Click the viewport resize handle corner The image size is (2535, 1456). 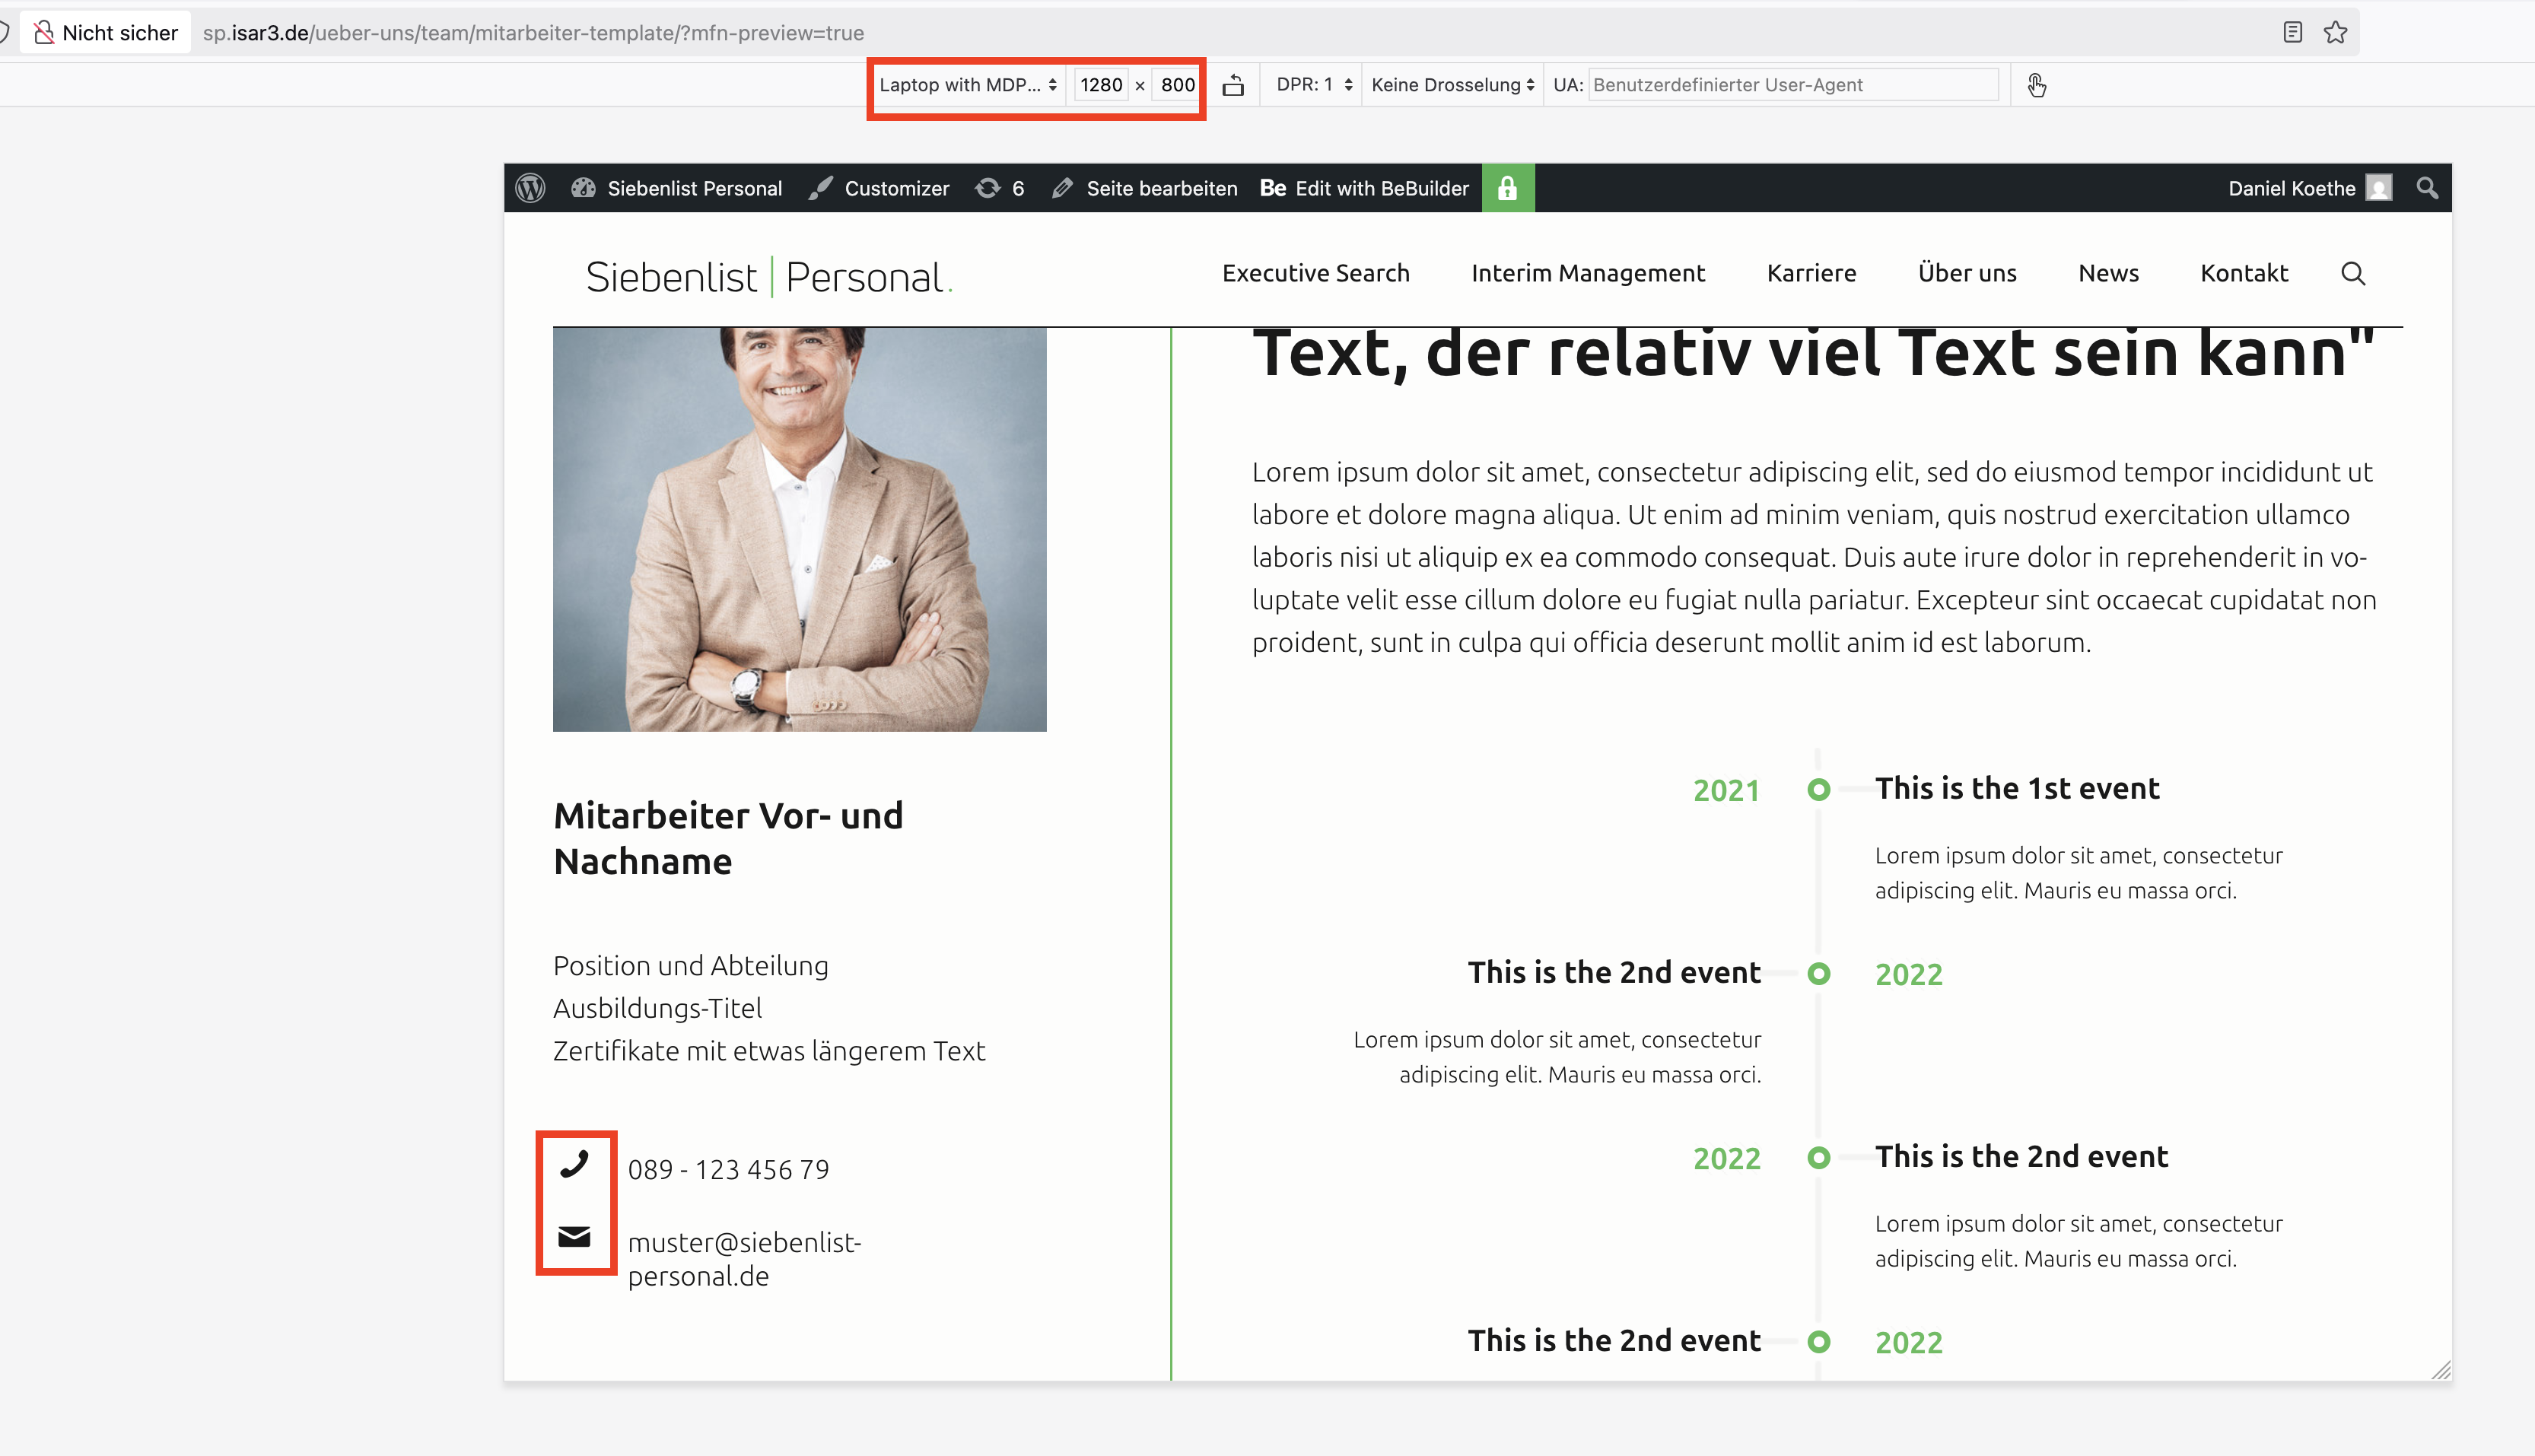tap(2441, 1370)
